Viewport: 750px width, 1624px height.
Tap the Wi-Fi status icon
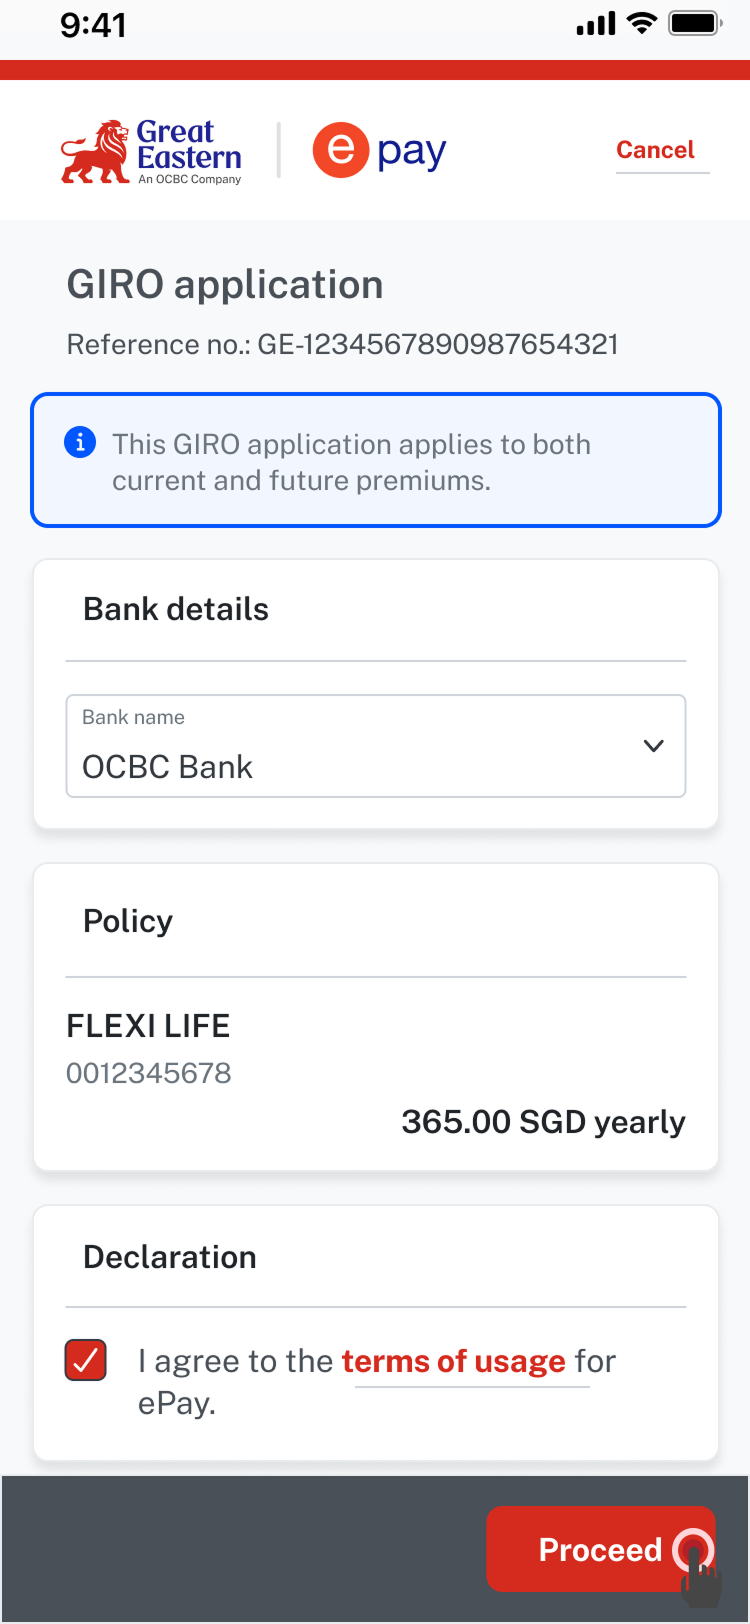[x=641, y=23]
